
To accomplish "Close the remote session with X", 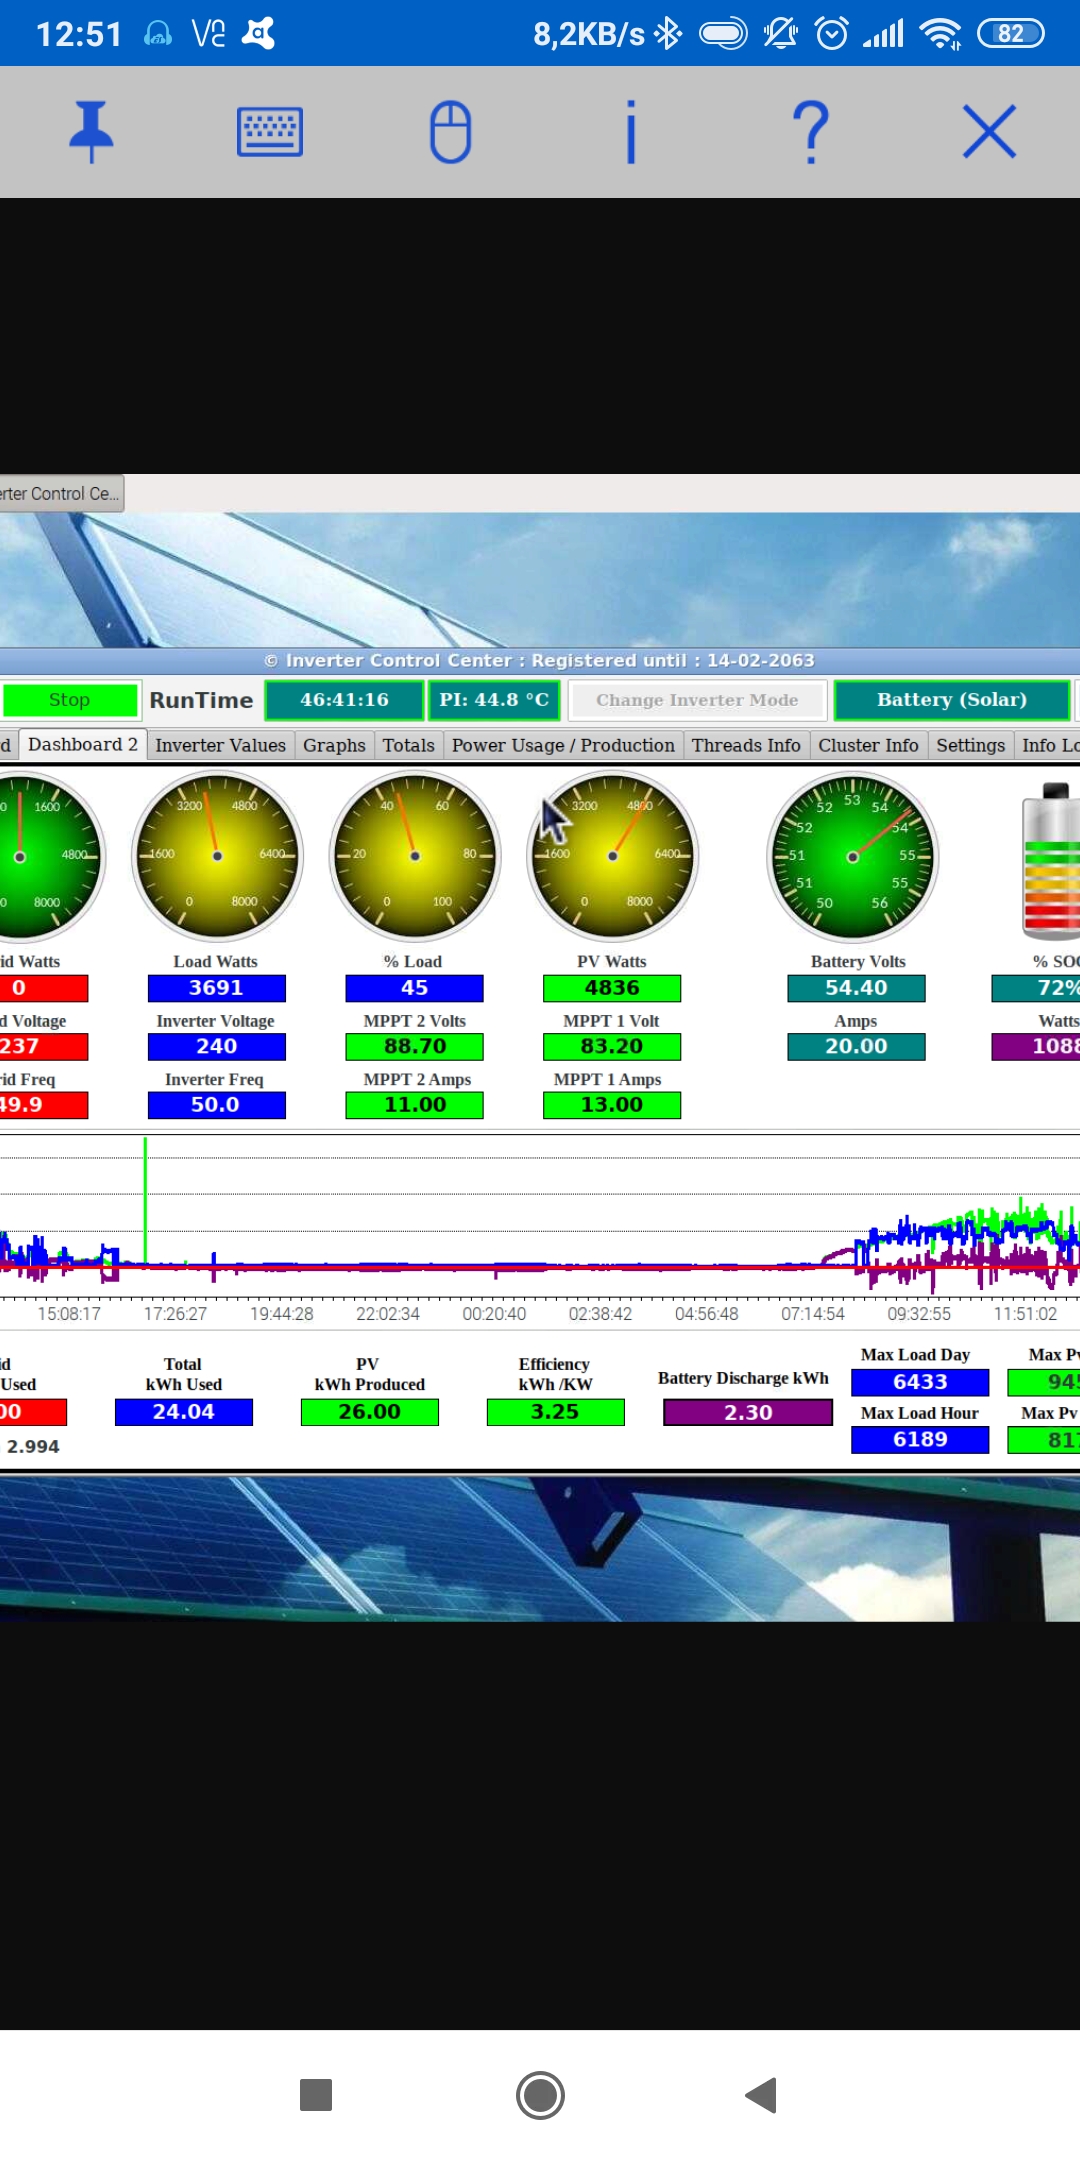I will click(989, 131).
